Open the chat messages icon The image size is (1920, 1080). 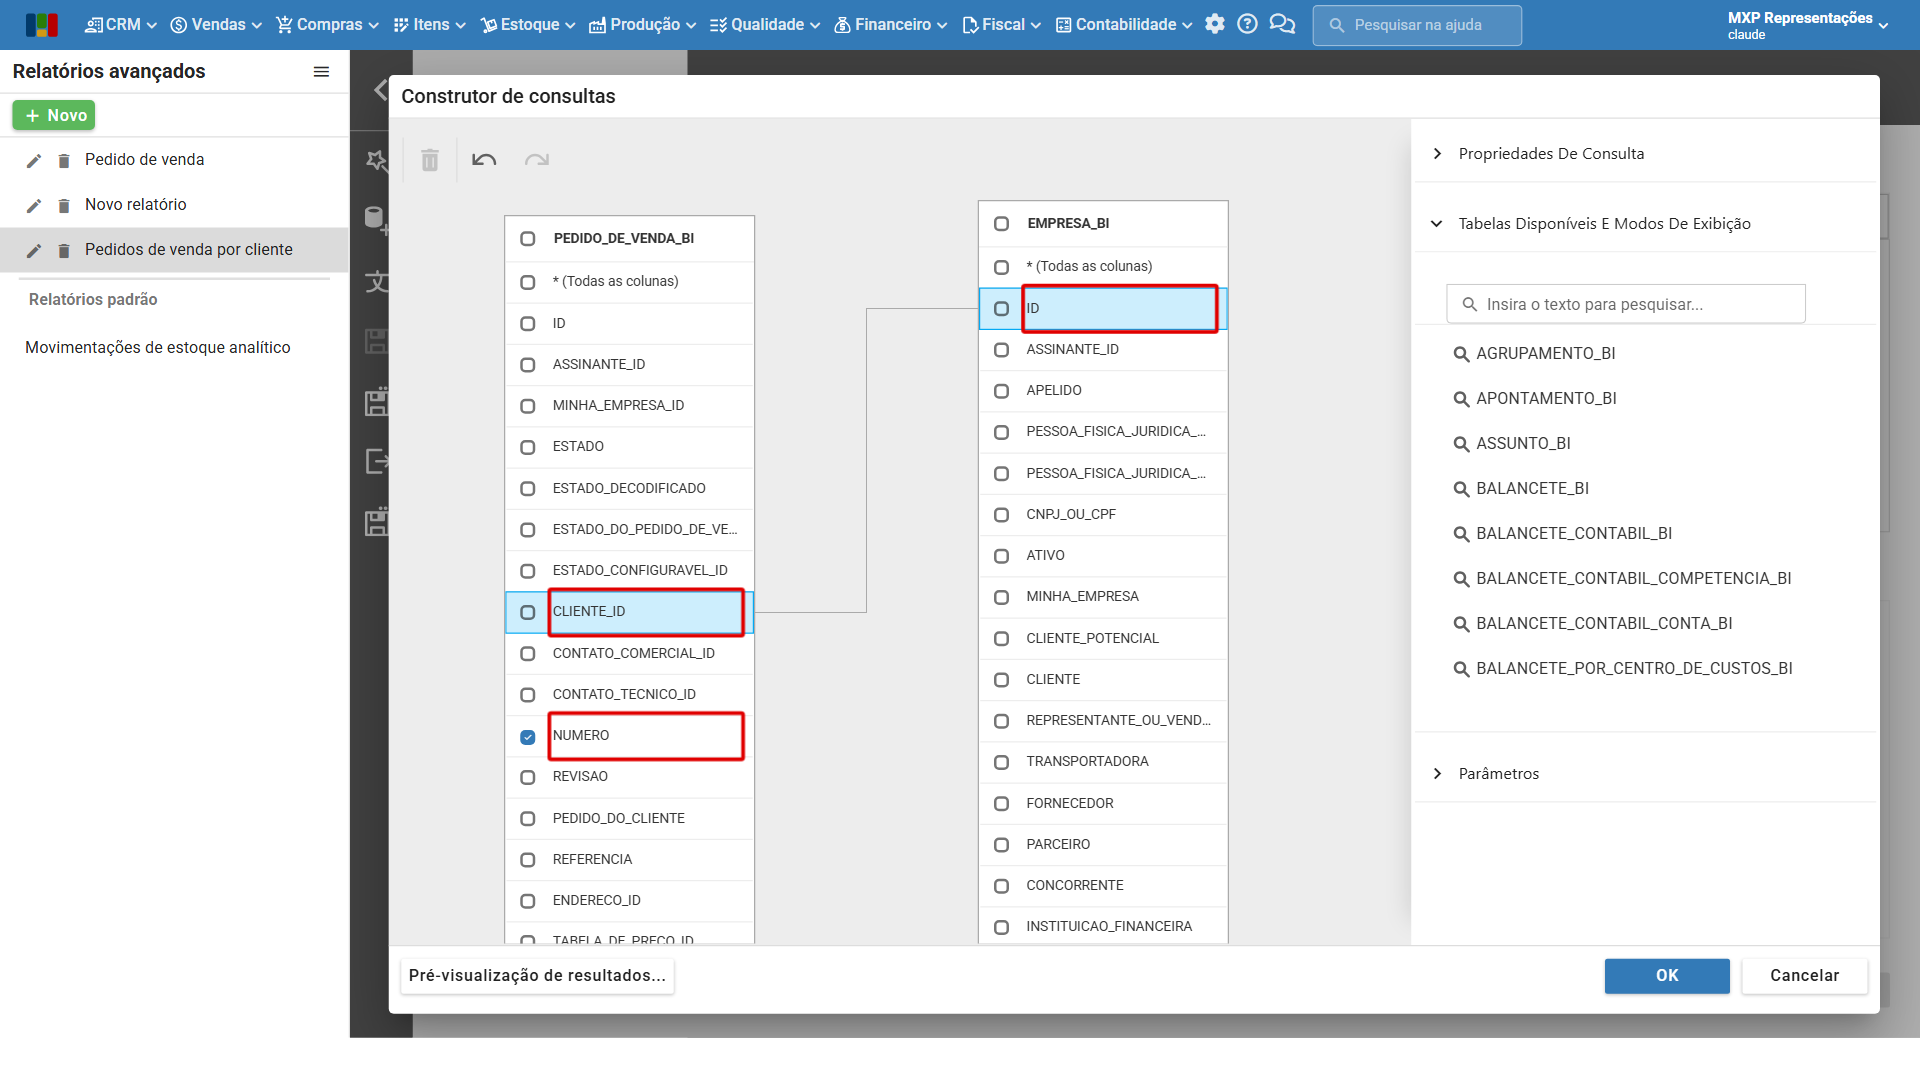[x=1282, y=24]
